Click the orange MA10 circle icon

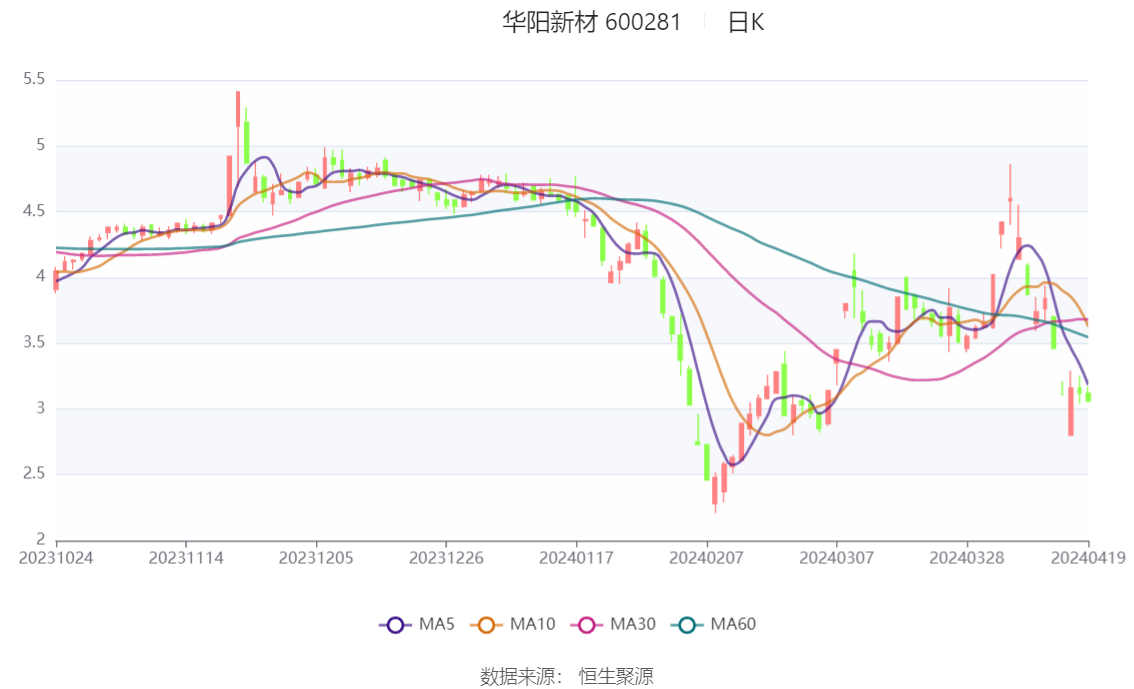(486, 625)
